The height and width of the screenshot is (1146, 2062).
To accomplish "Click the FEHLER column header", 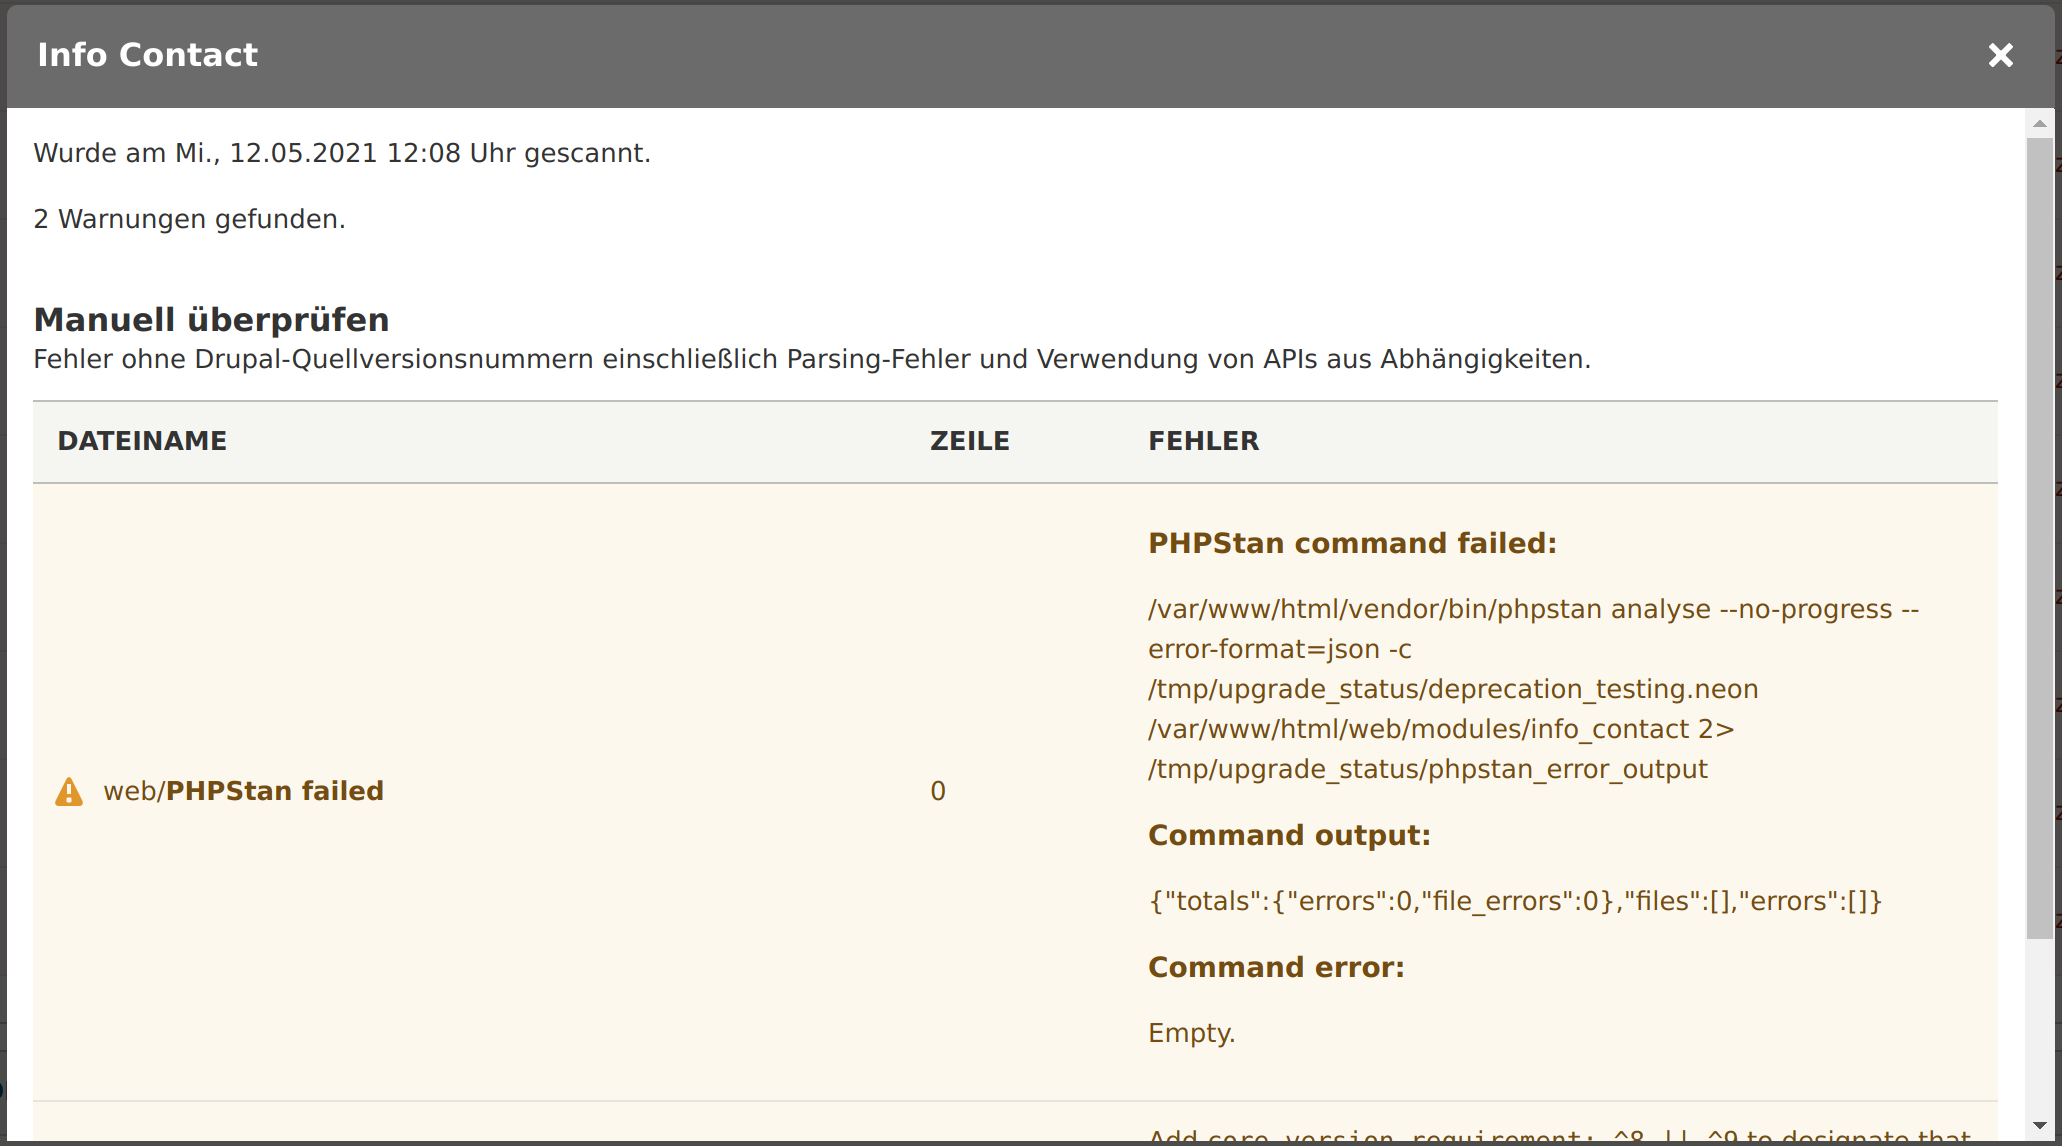I will tap(1203, 441).
